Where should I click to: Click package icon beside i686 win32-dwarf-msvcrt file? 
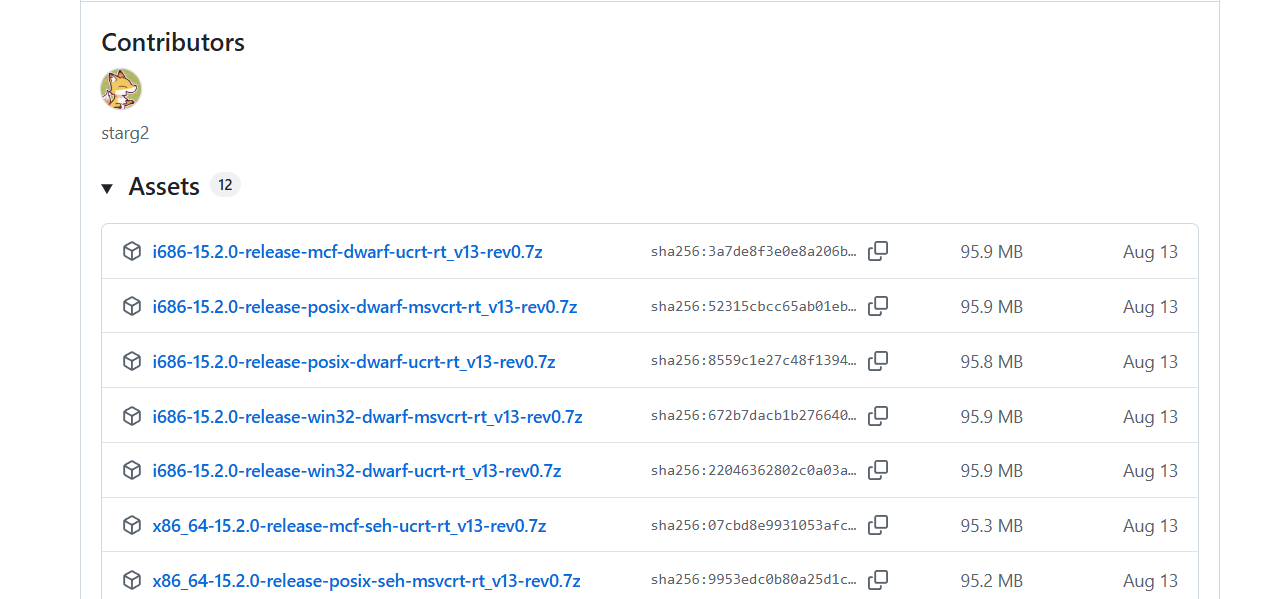coord(132,416)
